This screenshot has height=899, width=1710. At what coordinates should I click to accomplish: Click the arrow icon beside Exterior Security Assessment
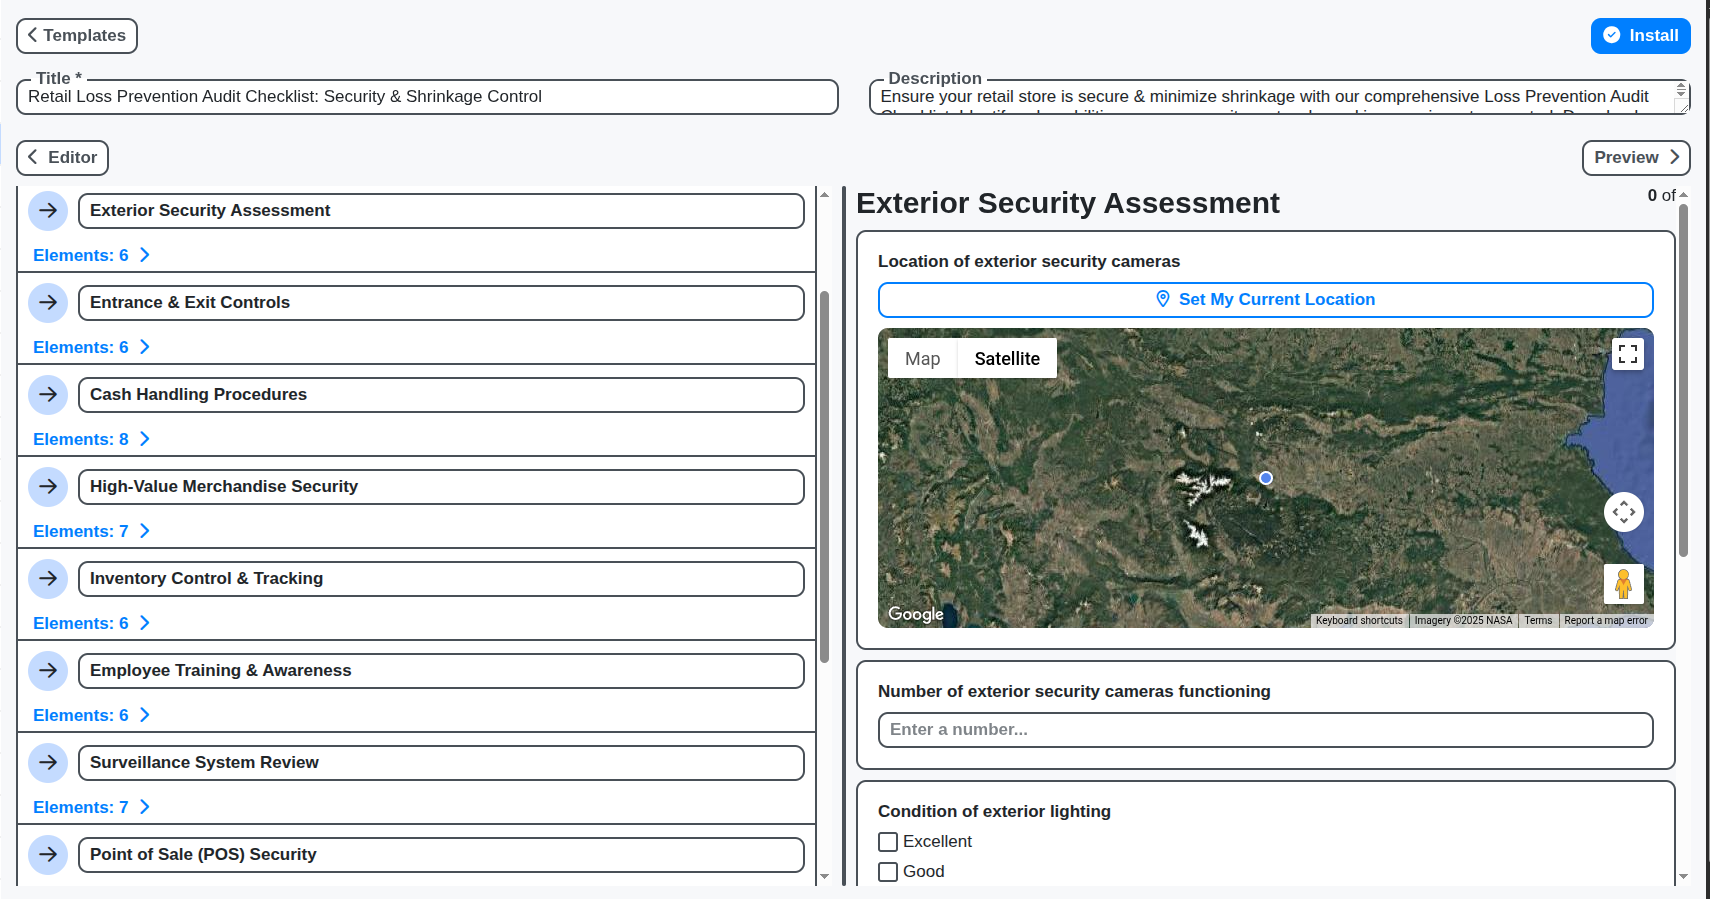point(48,211)
